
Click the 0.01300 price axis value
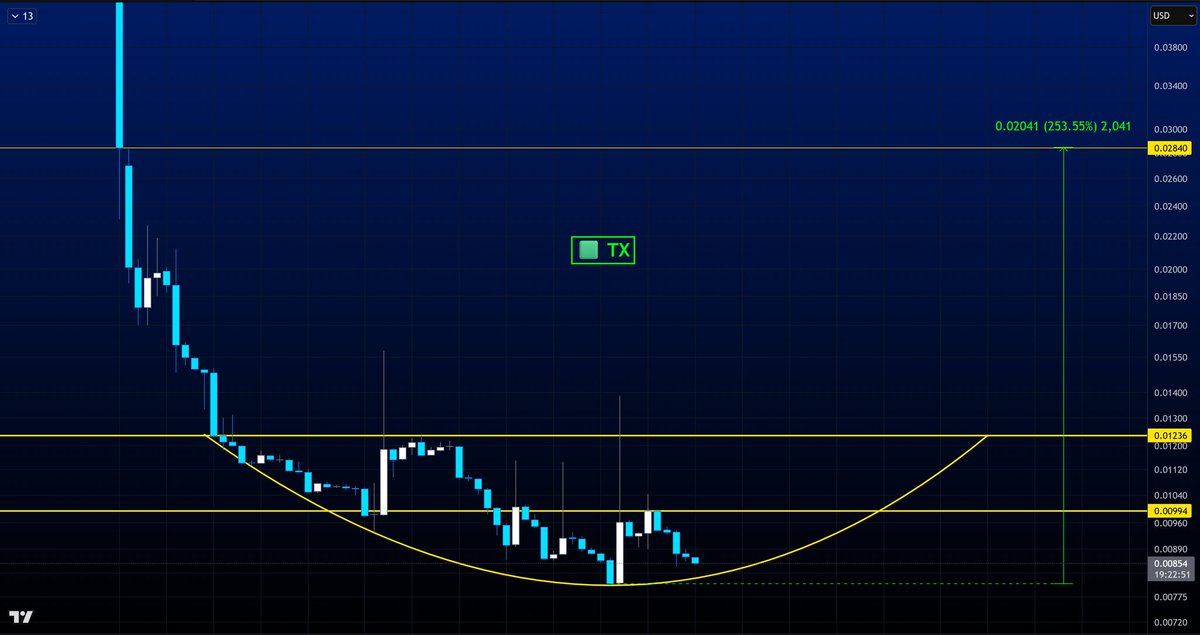pyautogui.click(x=1170, y=418)
